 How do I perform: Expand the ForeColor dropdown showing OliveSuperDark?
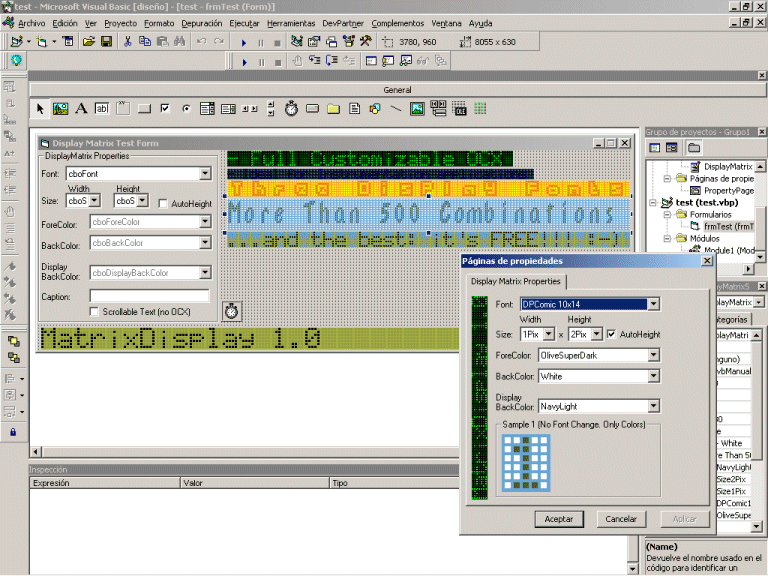[653, 355]
